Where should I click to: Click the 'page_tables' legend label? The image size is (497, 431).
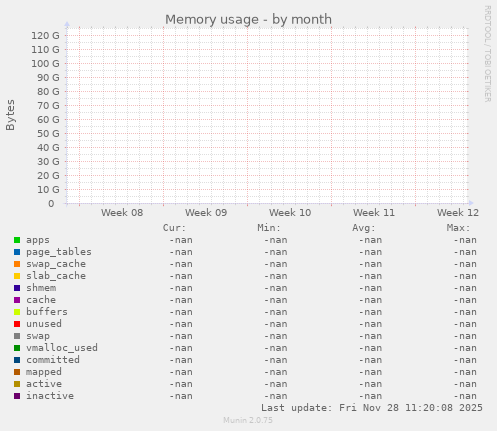coord(59,252)
